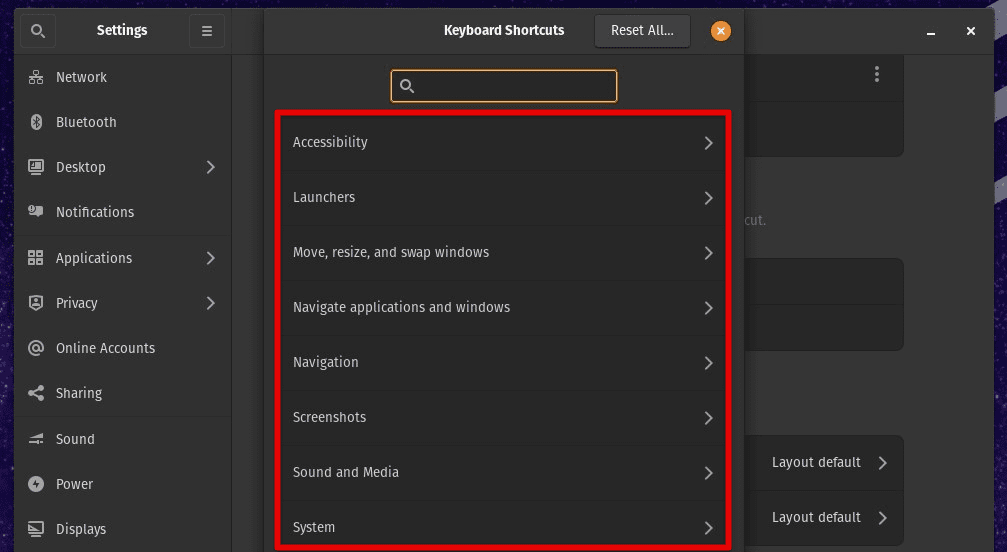The width and height of the screenshot is (1007, 552).
Task: Click the Accessibility category label
Action: (330, 142)
